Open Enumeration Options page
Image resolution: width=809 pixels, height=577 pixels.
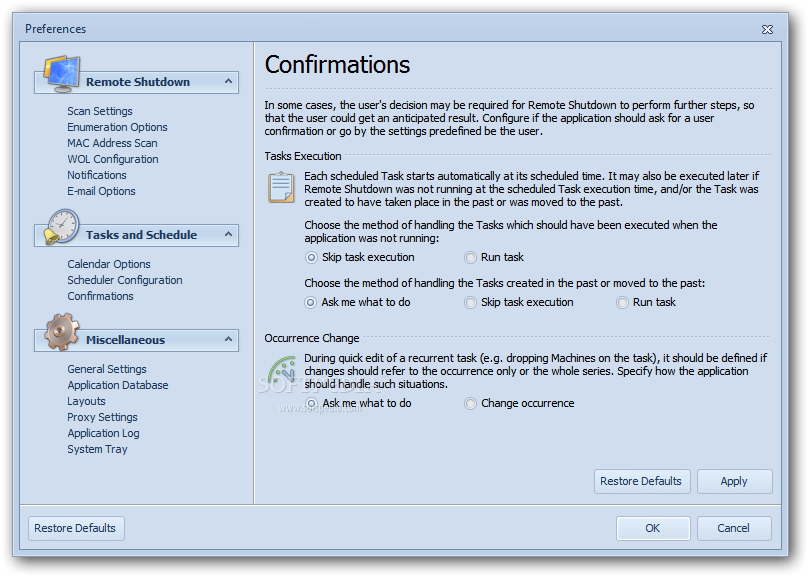117,127
